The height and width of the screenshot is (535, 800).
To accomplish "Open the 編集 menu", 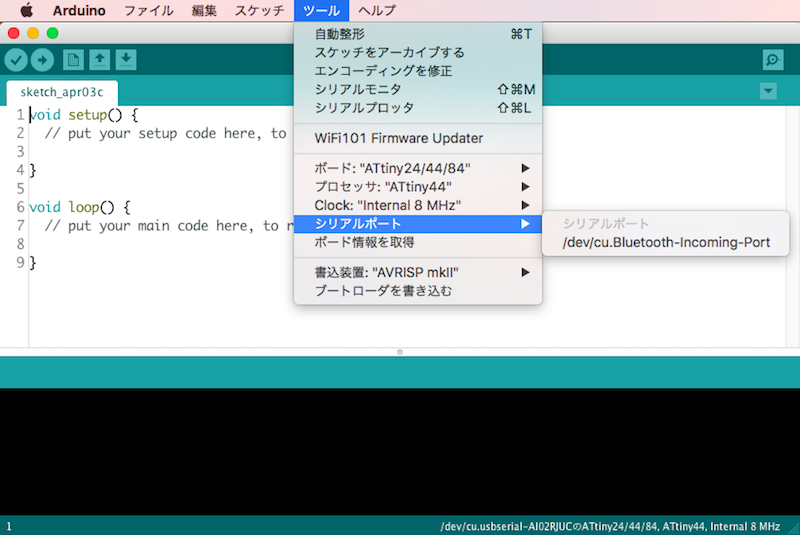I will click(204, 10).
